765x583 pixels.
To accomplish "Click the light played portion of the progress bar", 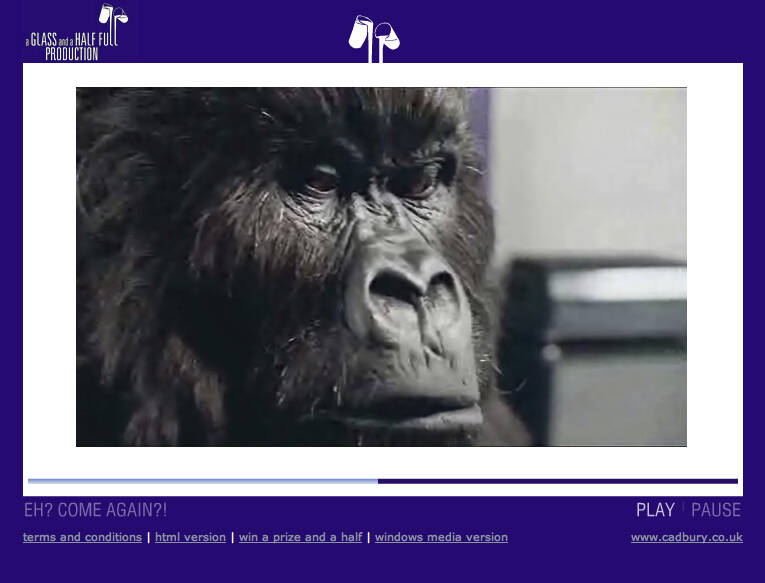I will click(200, 481).
